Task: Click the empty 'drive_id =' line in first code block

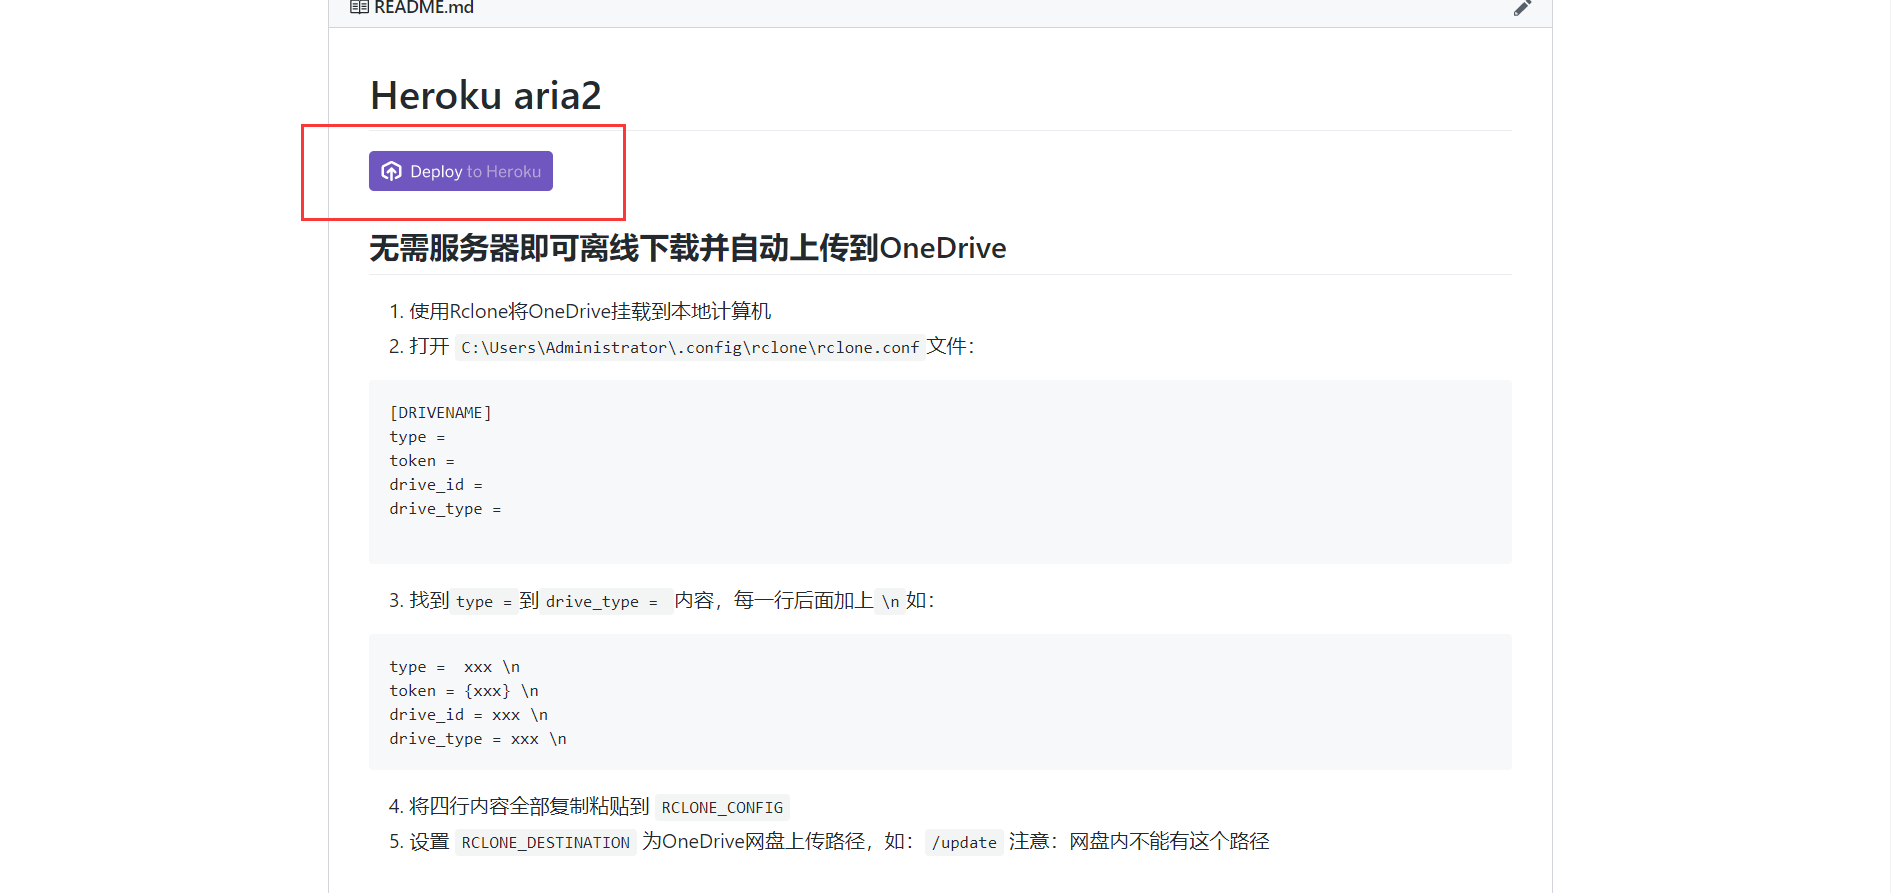Action: tap(435, 485)
